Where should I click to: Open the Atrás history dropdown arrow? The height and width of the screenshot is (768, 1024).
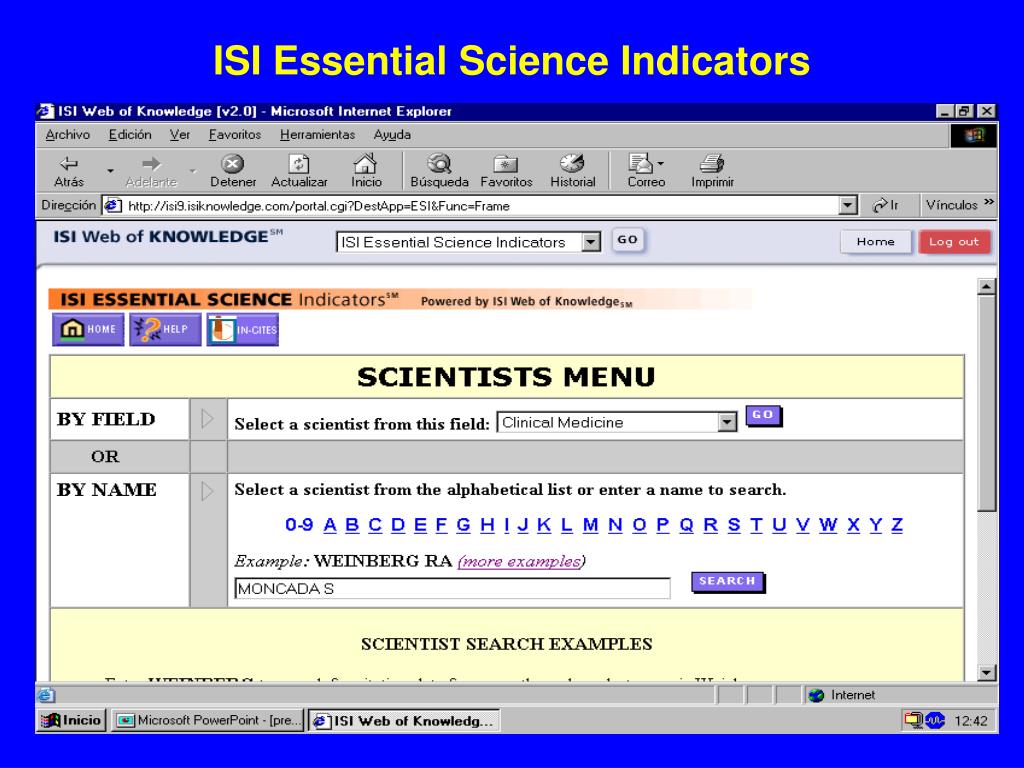click(110, 171)
